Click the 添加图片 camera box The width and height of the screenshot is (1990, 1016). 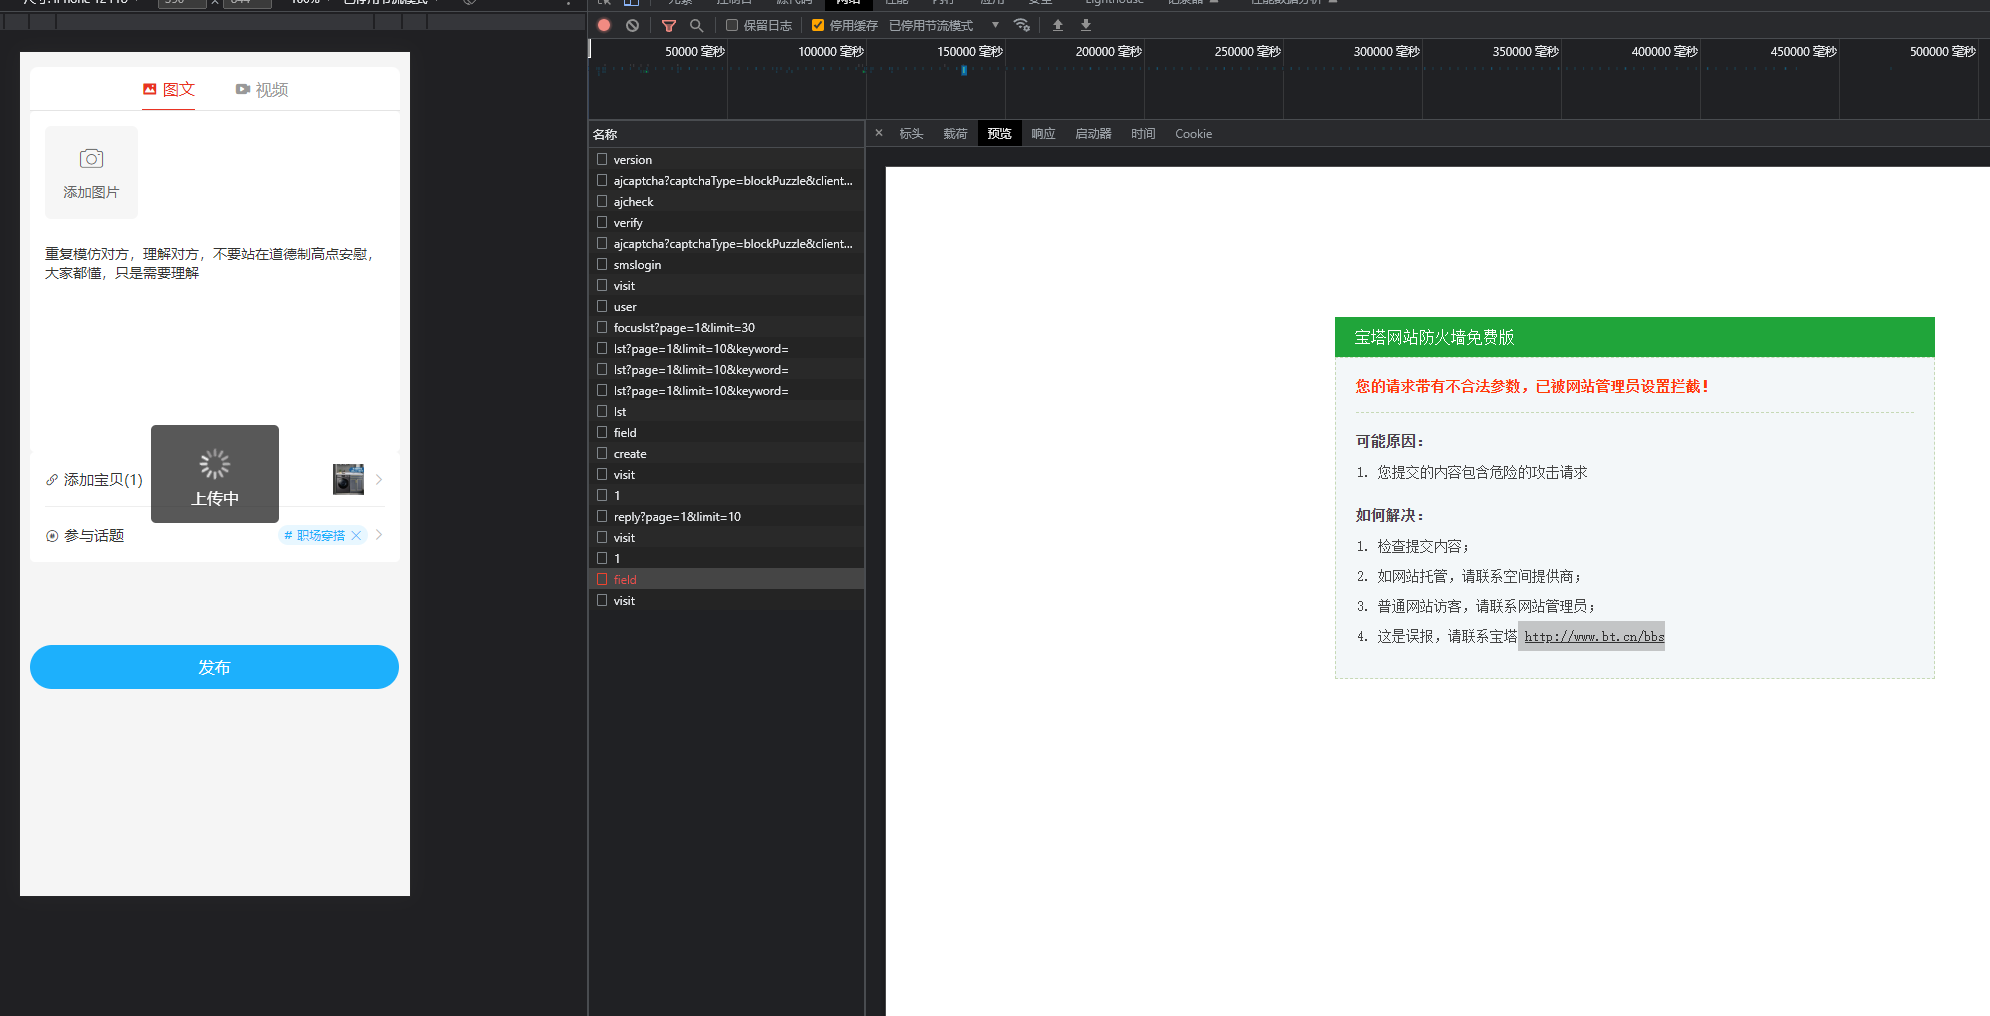point(91,172)
